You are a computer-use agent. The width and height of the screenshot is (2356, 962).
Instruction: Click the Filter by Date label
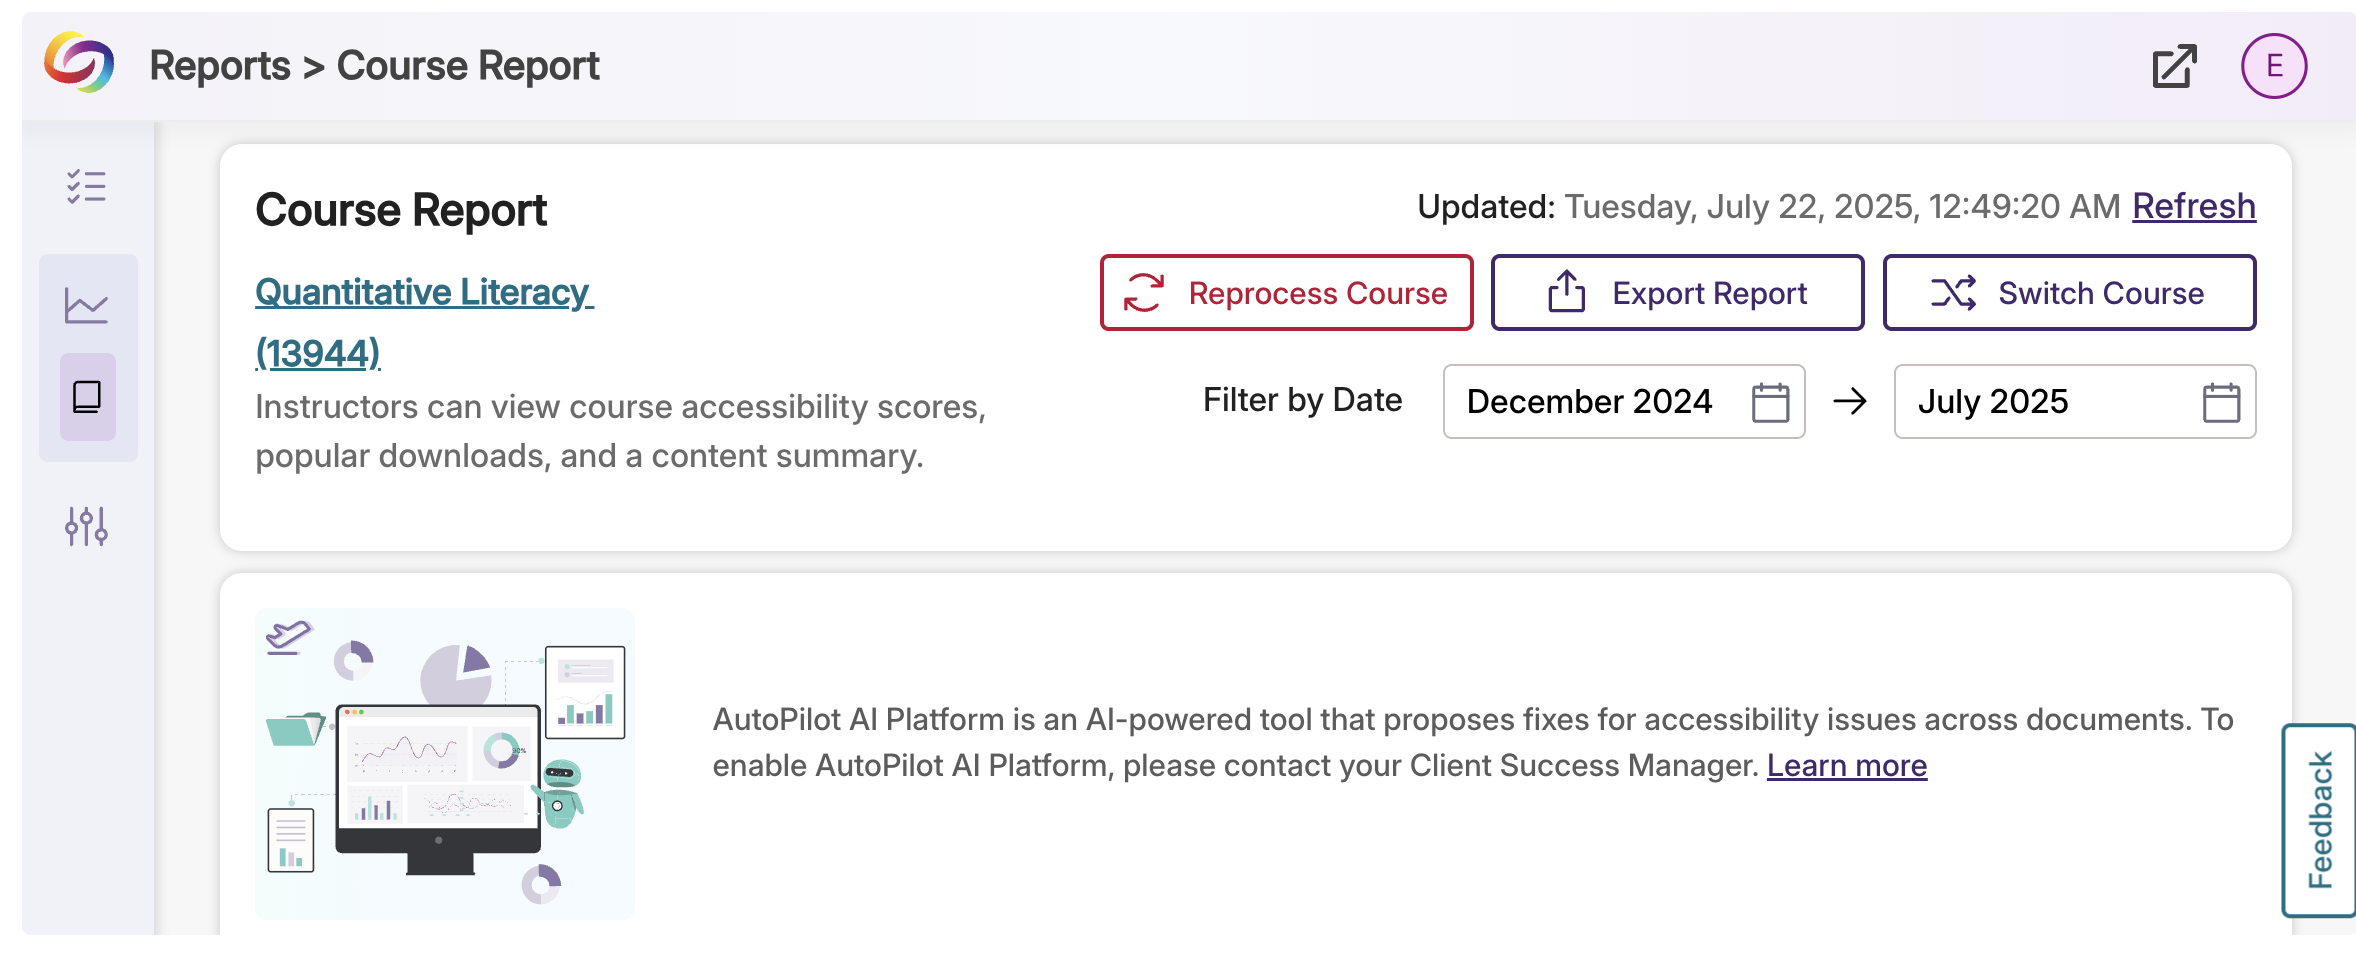click(x=1302, y=400)
